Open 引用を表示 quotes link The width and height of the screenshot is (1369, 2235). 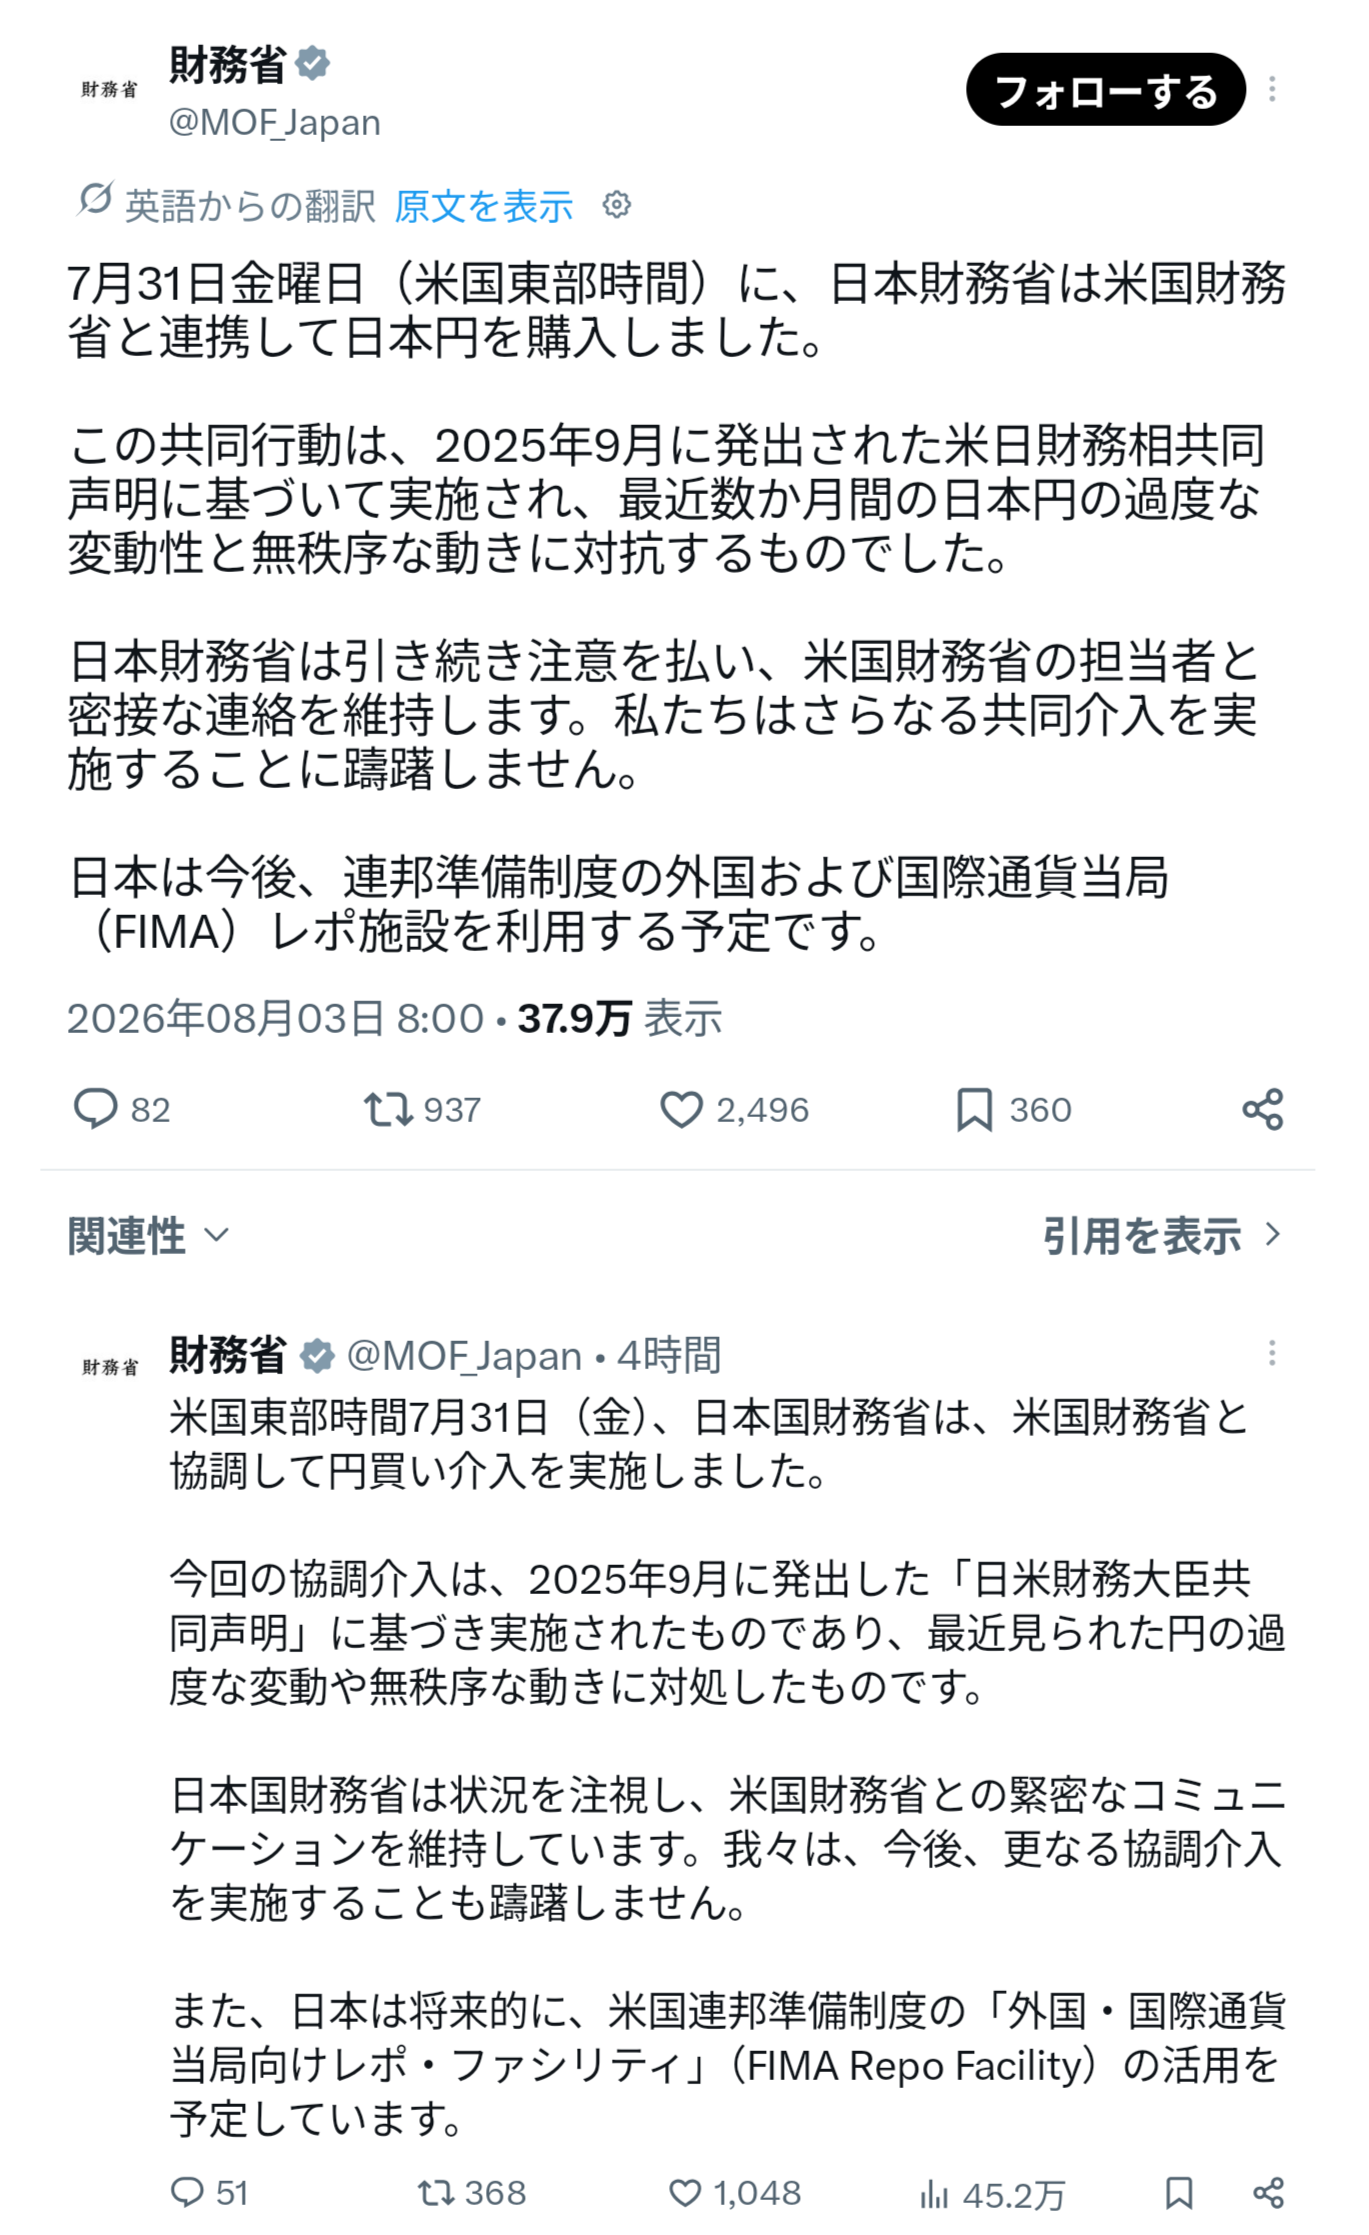click(1162, 1236)
